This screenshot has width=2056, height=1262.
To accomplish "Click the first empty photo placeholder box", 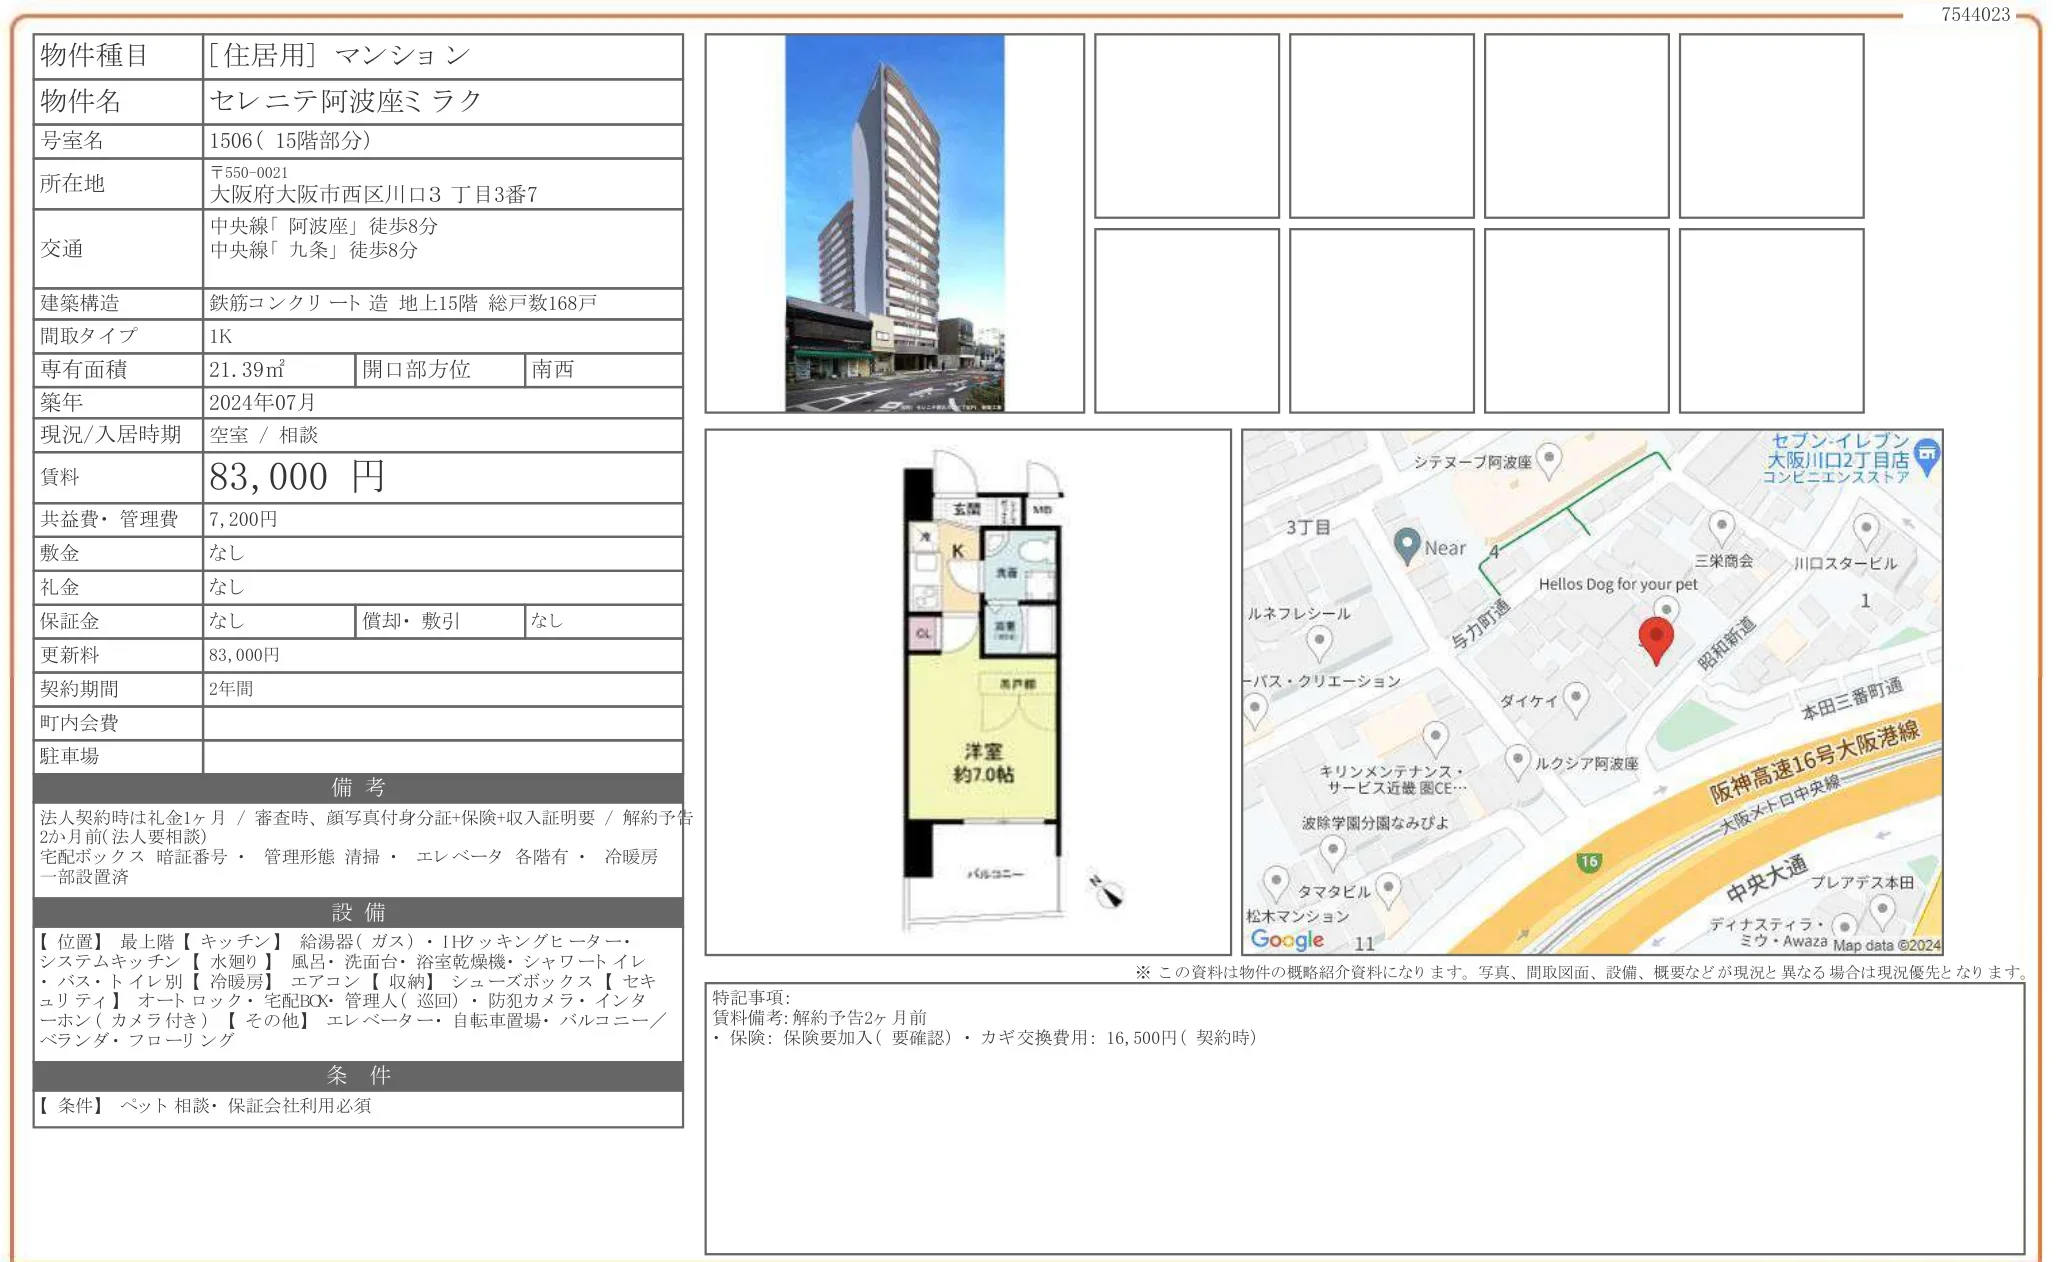I will pyautogui.click(x=1186, y=126).
